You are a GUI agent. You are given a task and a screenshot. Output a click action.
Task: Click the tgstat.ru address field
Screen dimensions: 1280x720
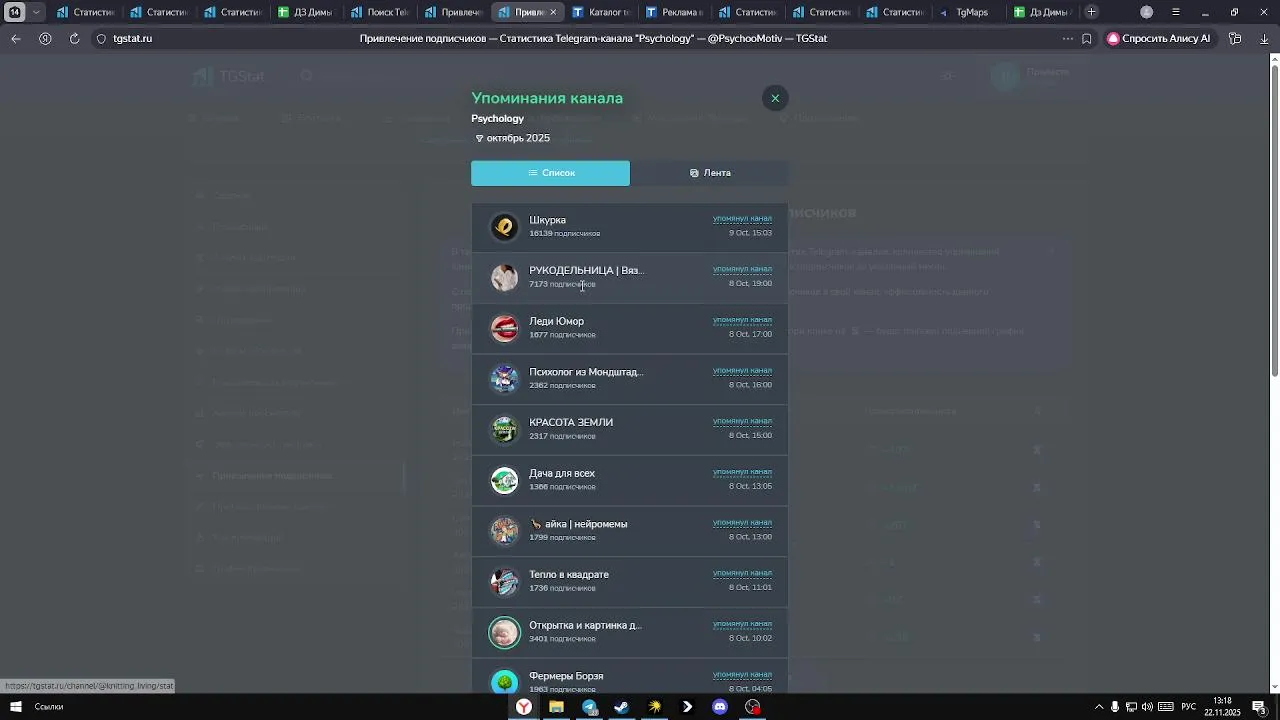point(132,38)
